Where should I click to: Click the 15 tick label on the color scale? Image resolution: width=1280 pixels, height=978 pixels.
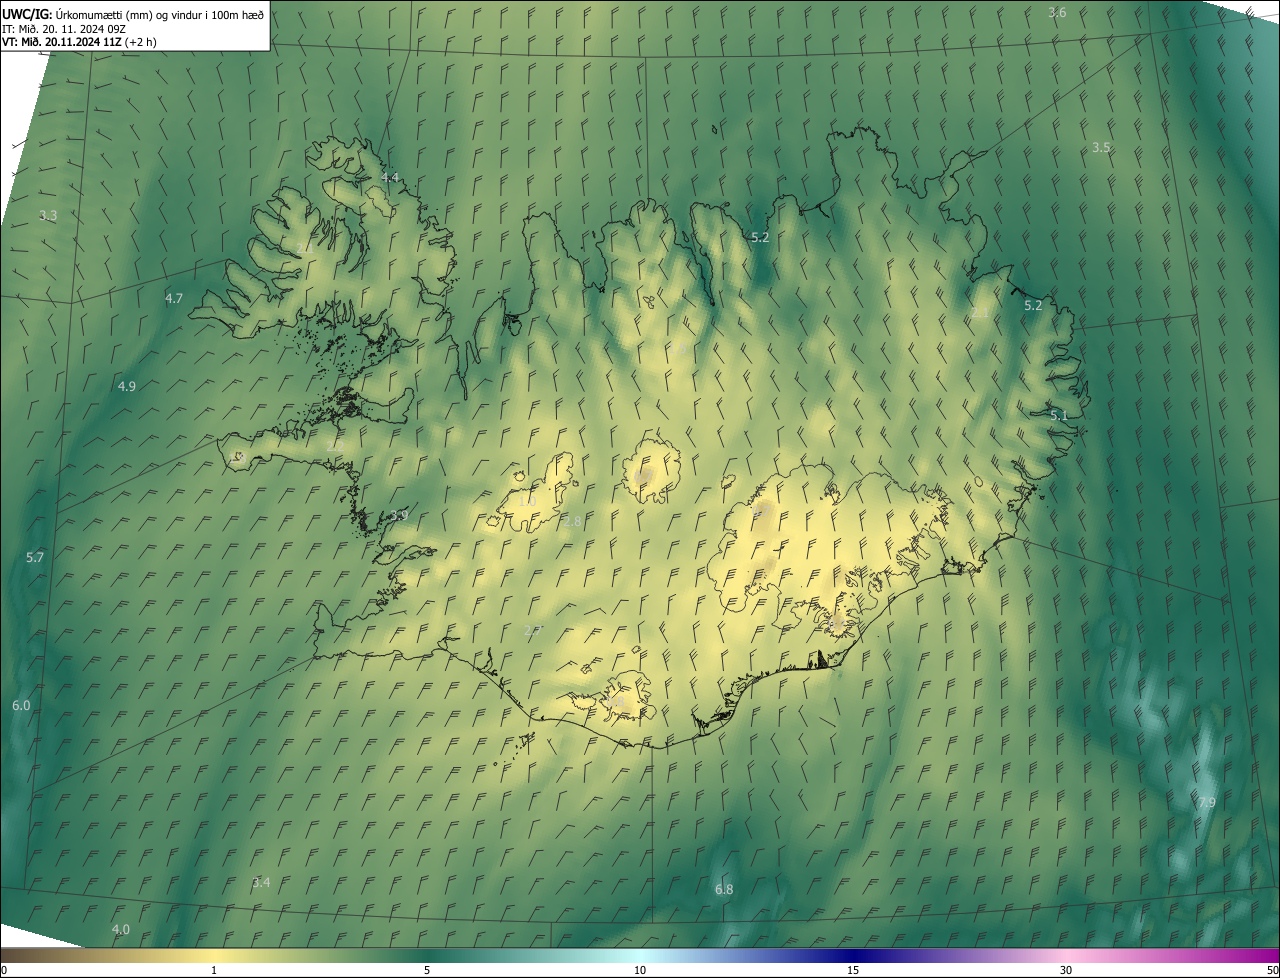pyautogui.click(x=853, y=970)
